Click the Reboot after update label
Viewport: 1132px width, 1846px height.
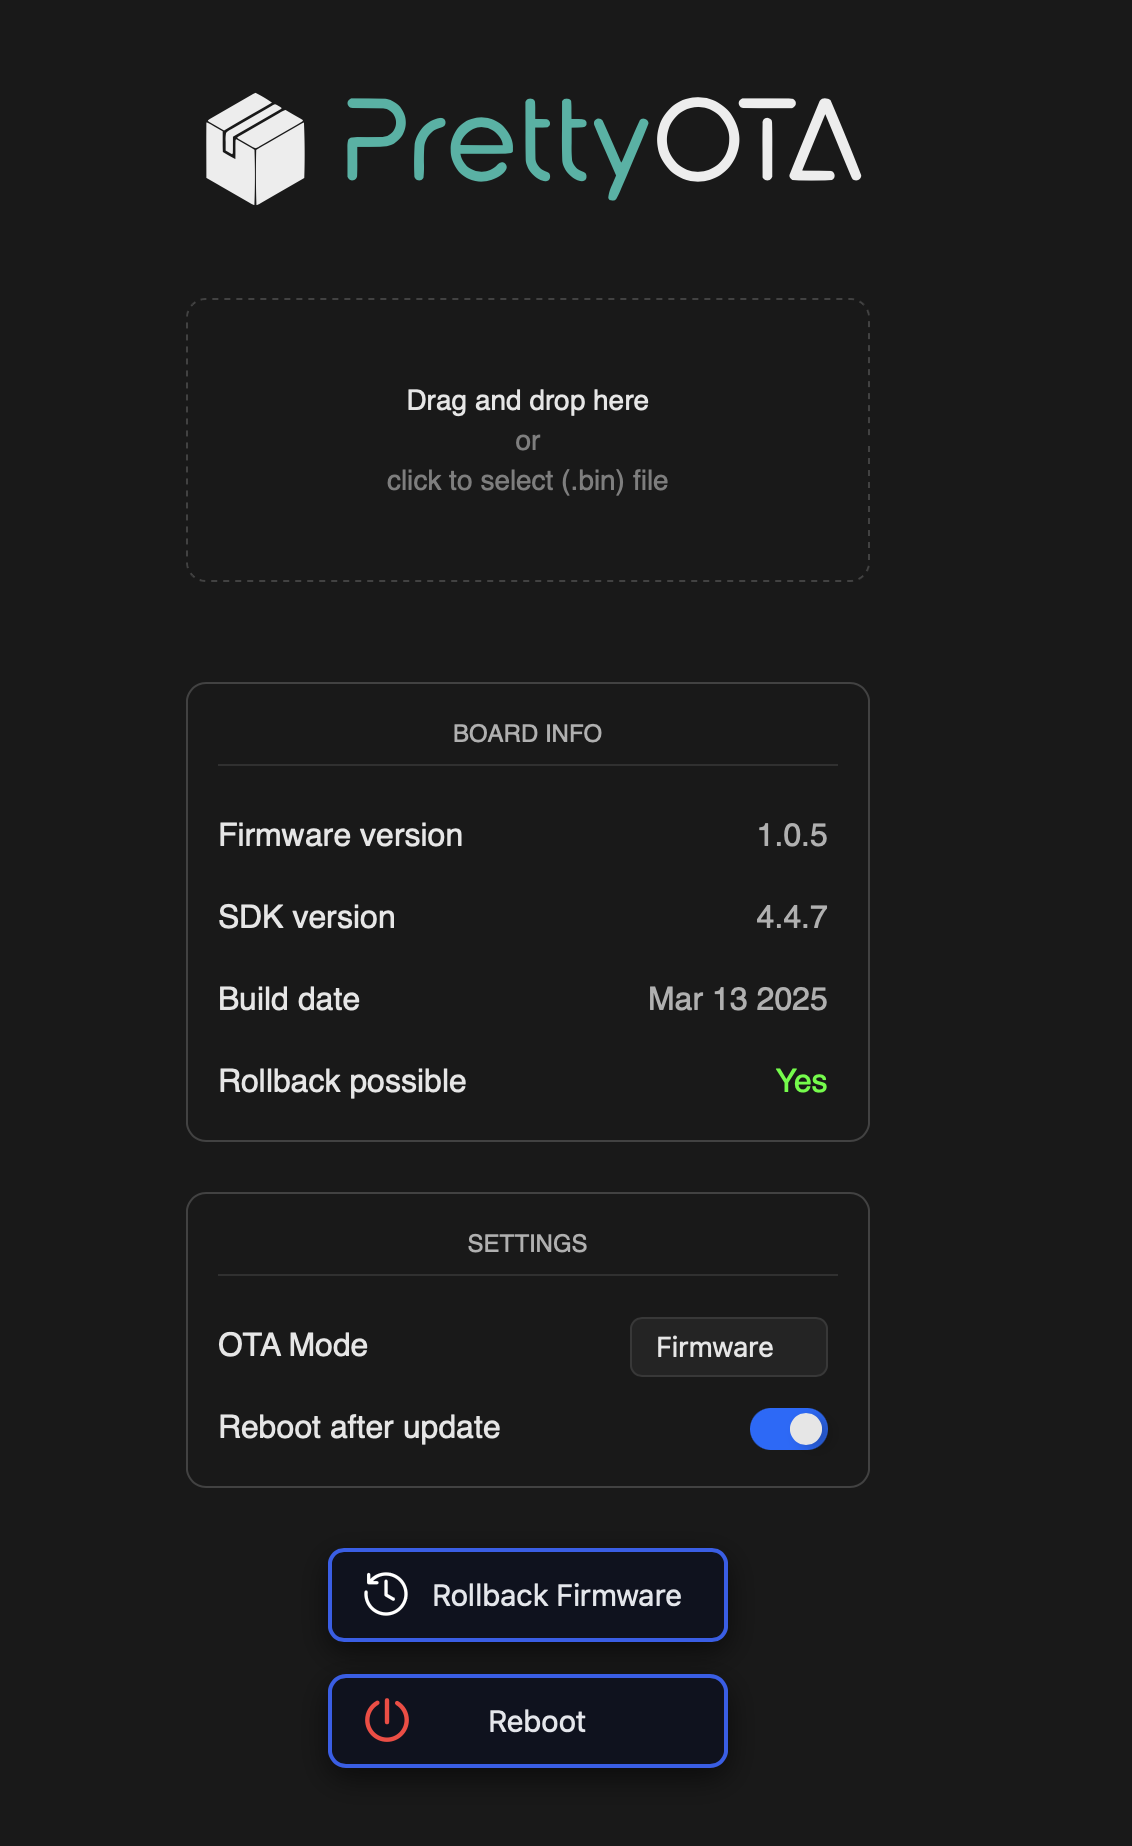click(359, 1428)
